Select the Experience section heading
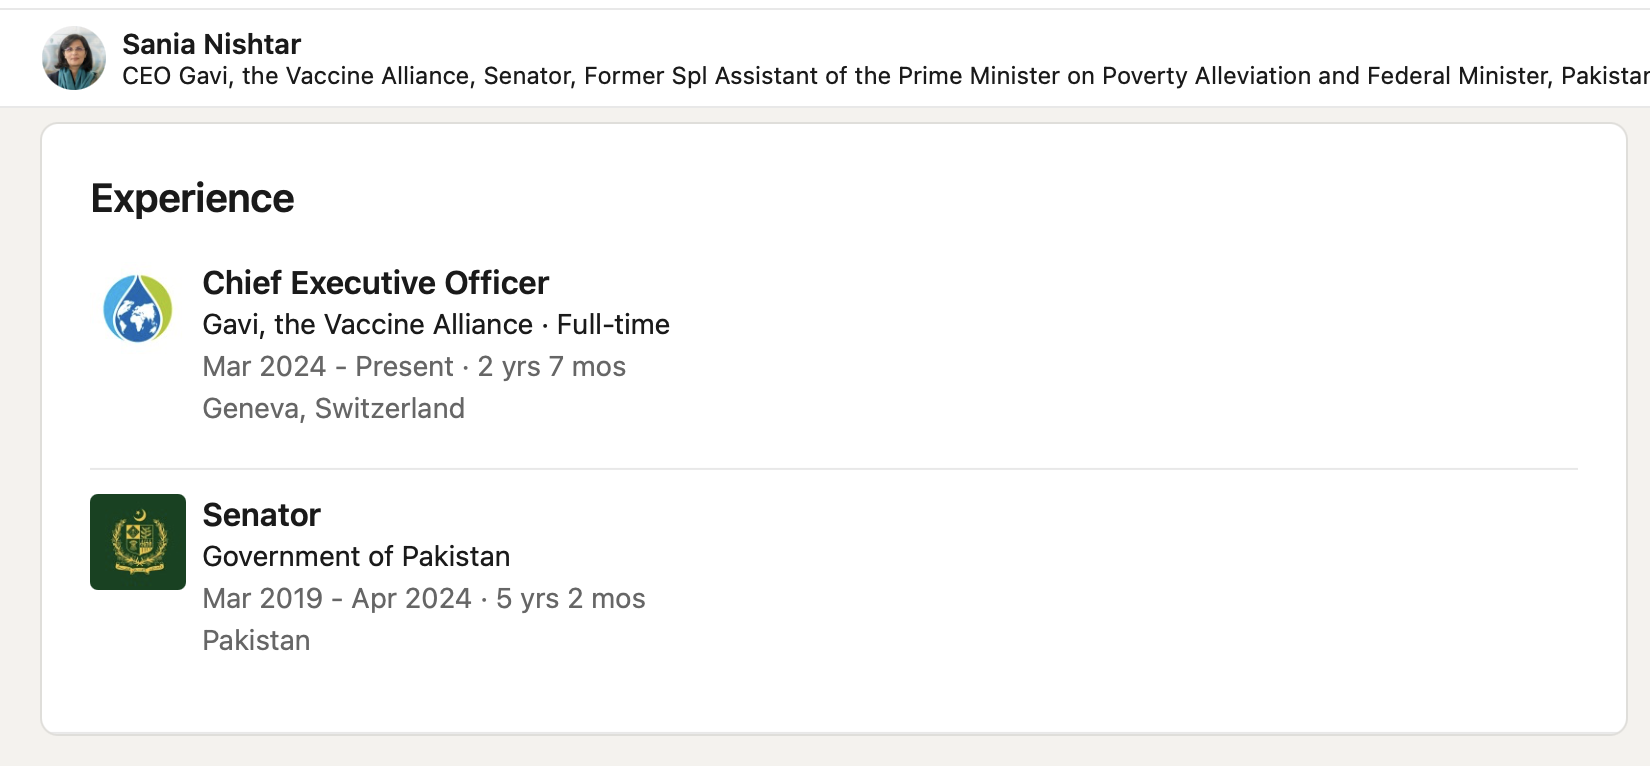This screenshot has width=1650, height=766. point(193,198)
